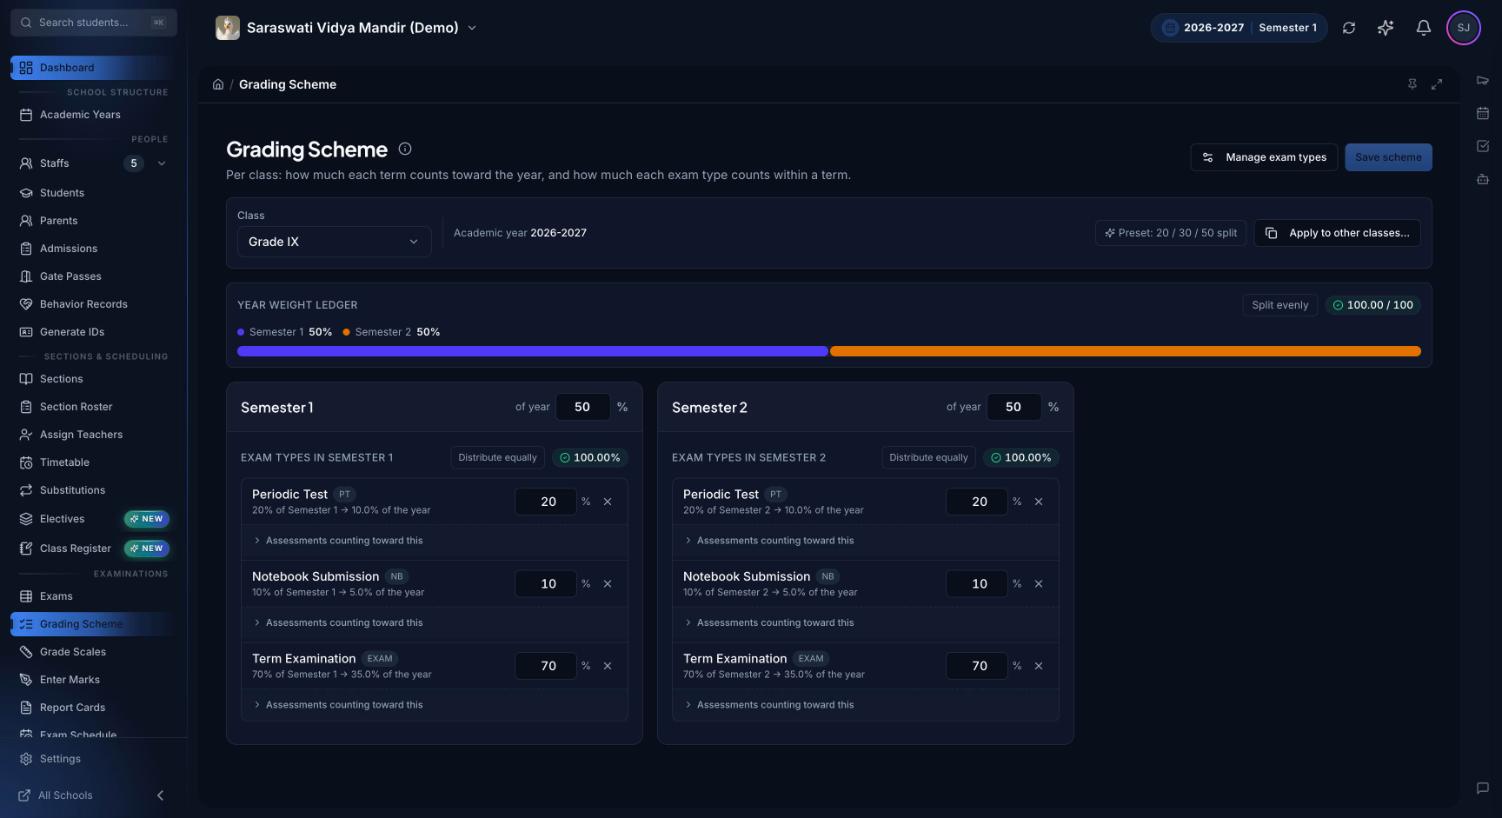Viewport: 1502px width, 818px height.
Task: Open the SJ user avatar menu
Action: click(1463, 28)
